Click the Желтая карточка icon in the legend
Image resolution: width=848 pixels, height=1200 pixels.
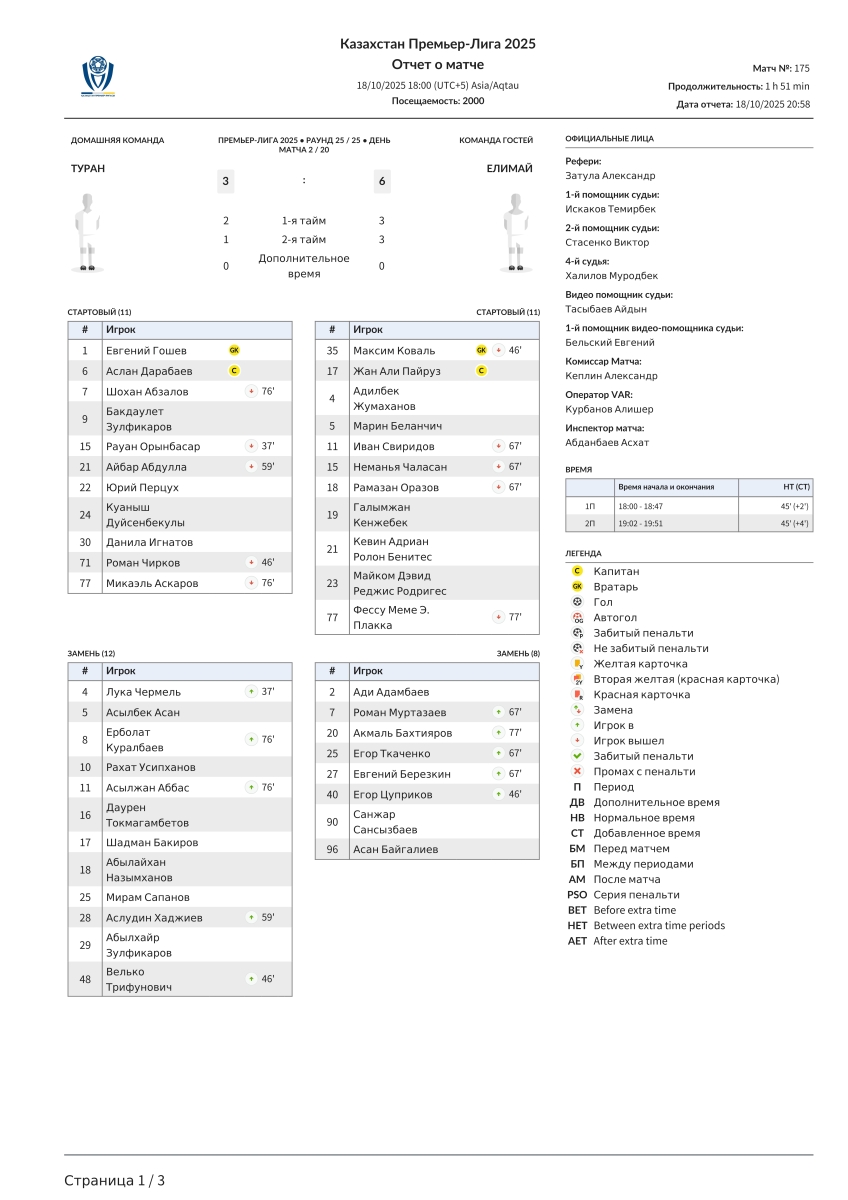pyautogui.click(x=577, y=664)
